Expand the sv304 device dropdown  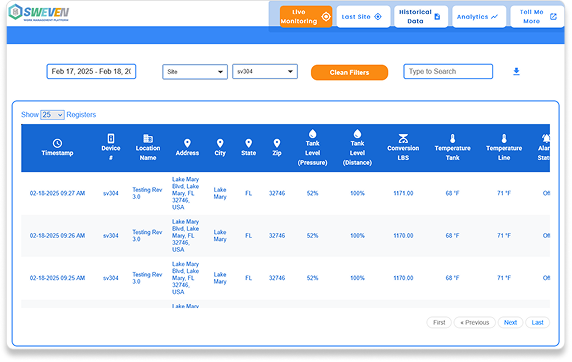(x=265, y=72)
